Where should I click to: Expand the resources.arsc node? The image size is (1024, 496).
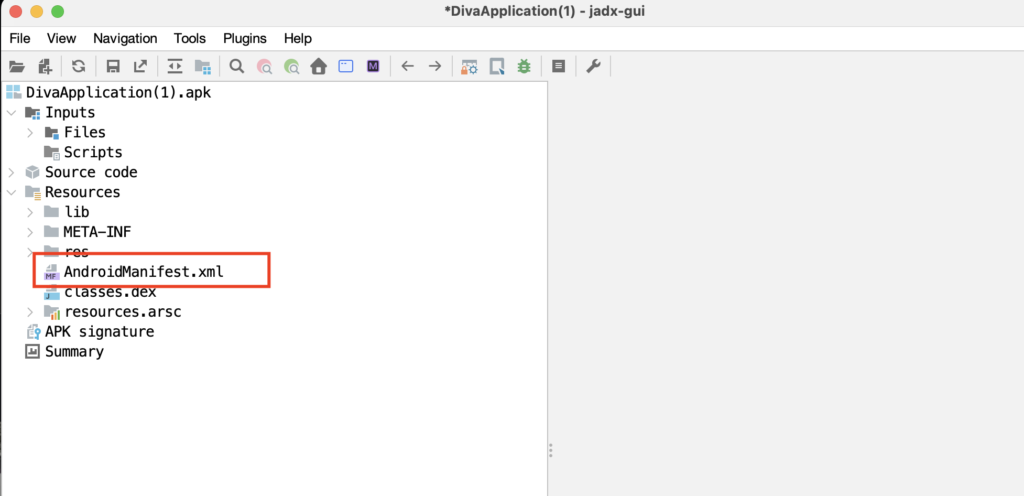(x=30, y=312)
